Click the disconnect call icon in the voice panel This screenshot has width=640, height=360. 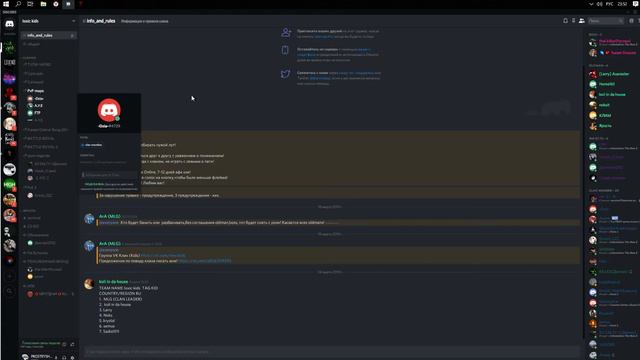[x=72, y=344]
